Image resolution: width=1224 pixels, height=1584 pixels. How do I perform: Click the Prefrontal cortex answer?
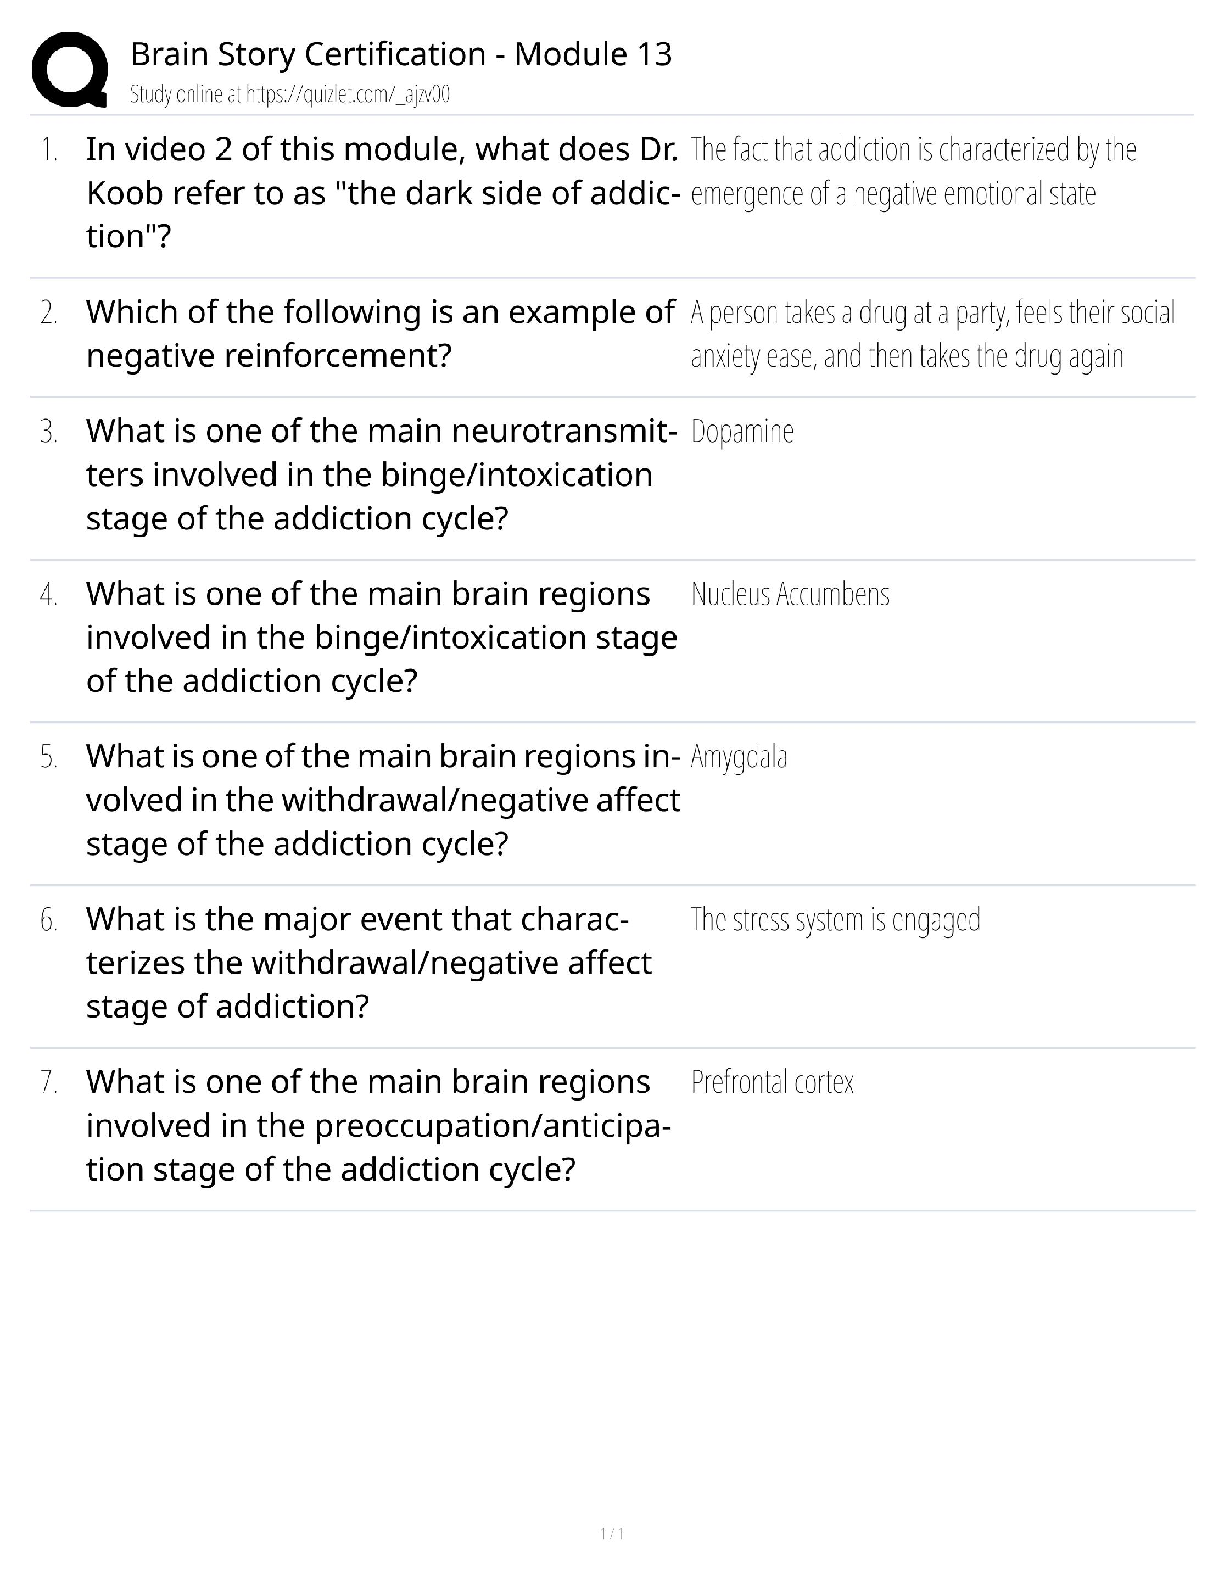tap(772, 1083)
